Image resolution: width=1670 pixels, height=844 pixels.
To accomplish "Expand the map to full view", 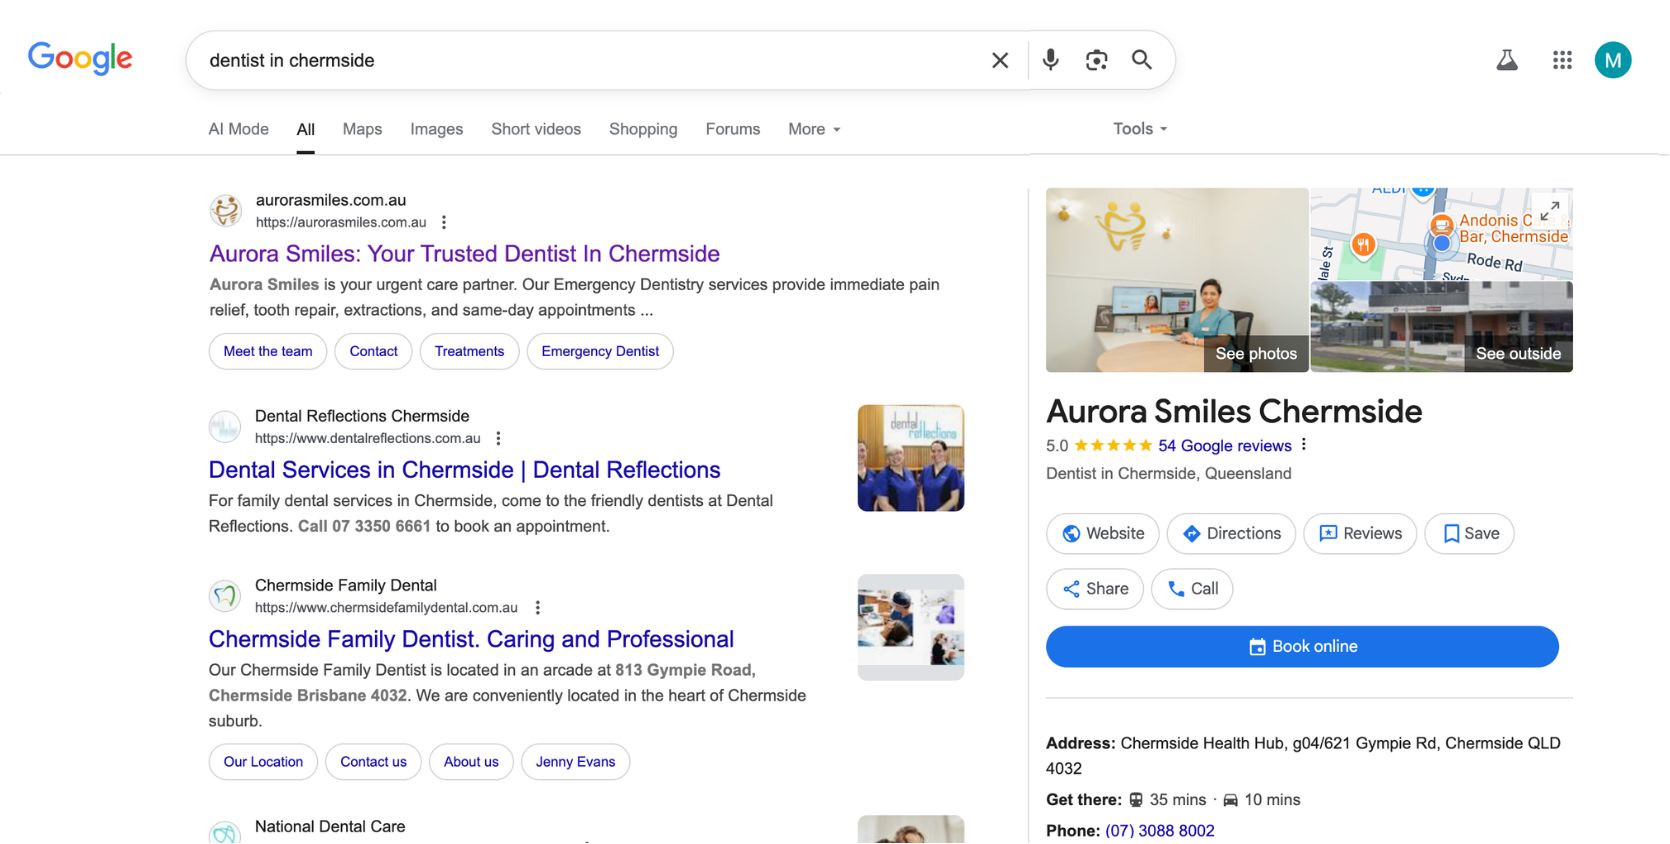I will [x=1549, y=210].
